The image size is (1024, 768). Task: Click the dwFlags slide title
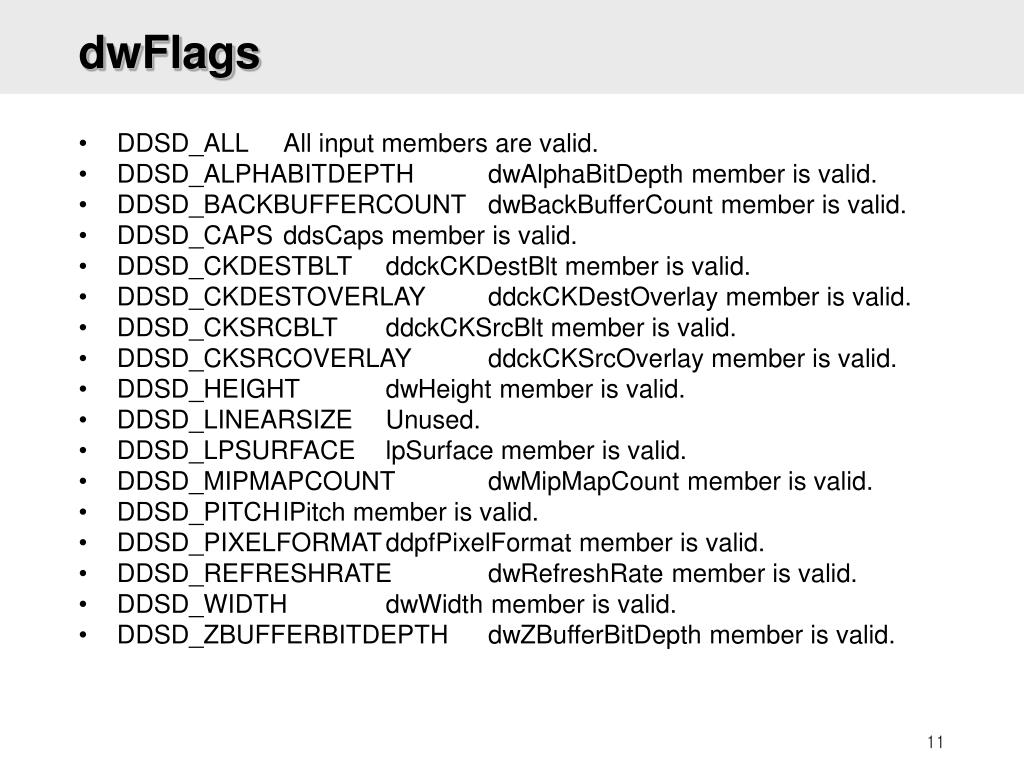click(x=169, y=54)
